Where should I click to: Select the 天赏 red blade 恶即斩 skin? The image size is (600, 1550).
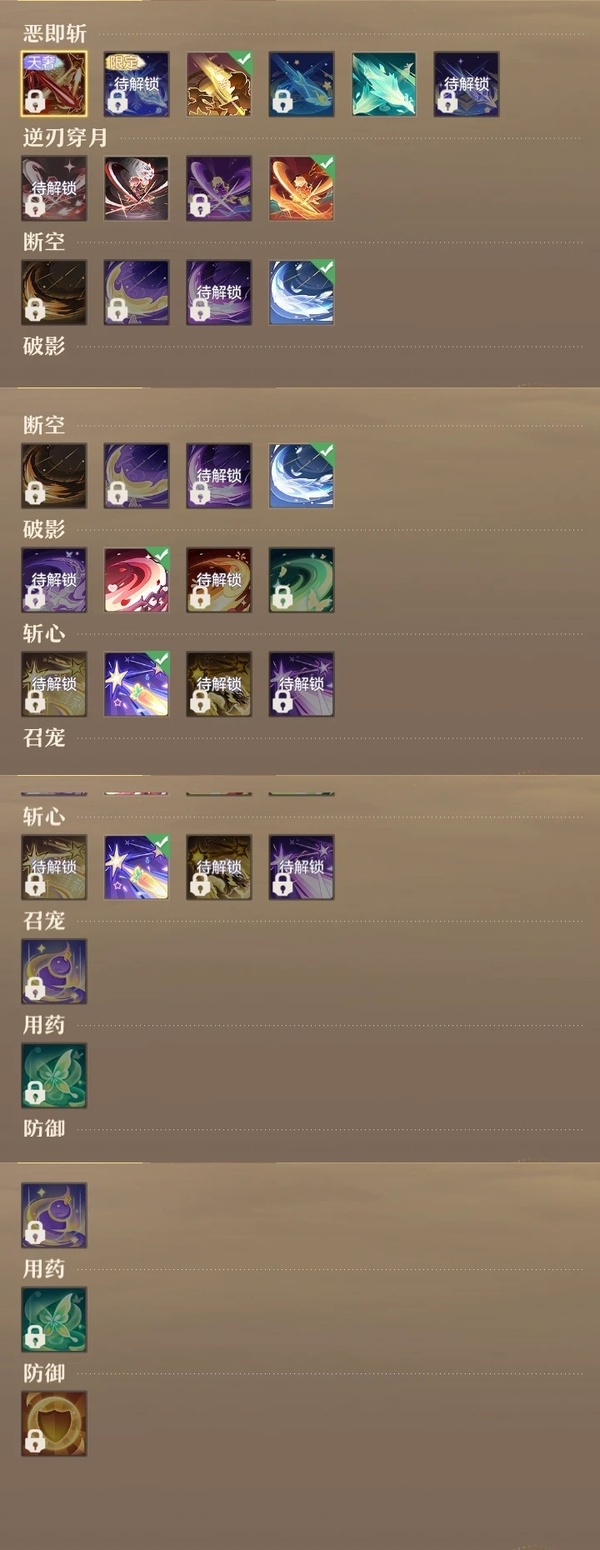point(54,84)
